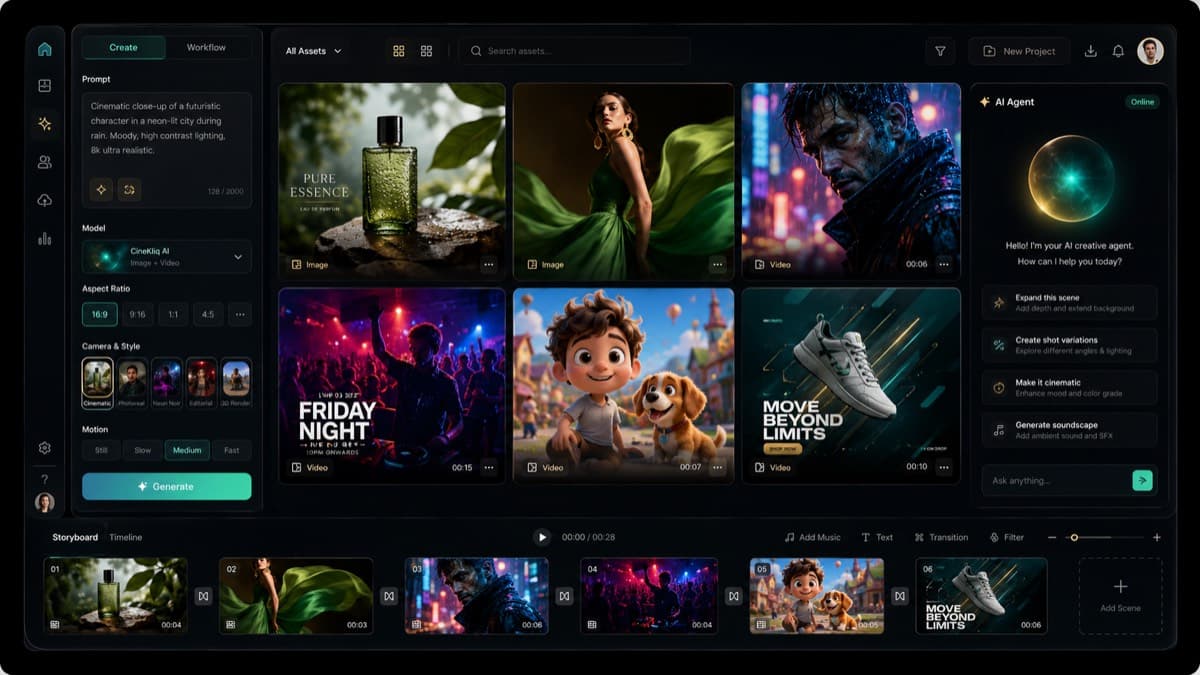This screenshot has height=675, width=1200.
Task: Click the Filter button in storyboard toolbar
Action: click(1007, 538)
